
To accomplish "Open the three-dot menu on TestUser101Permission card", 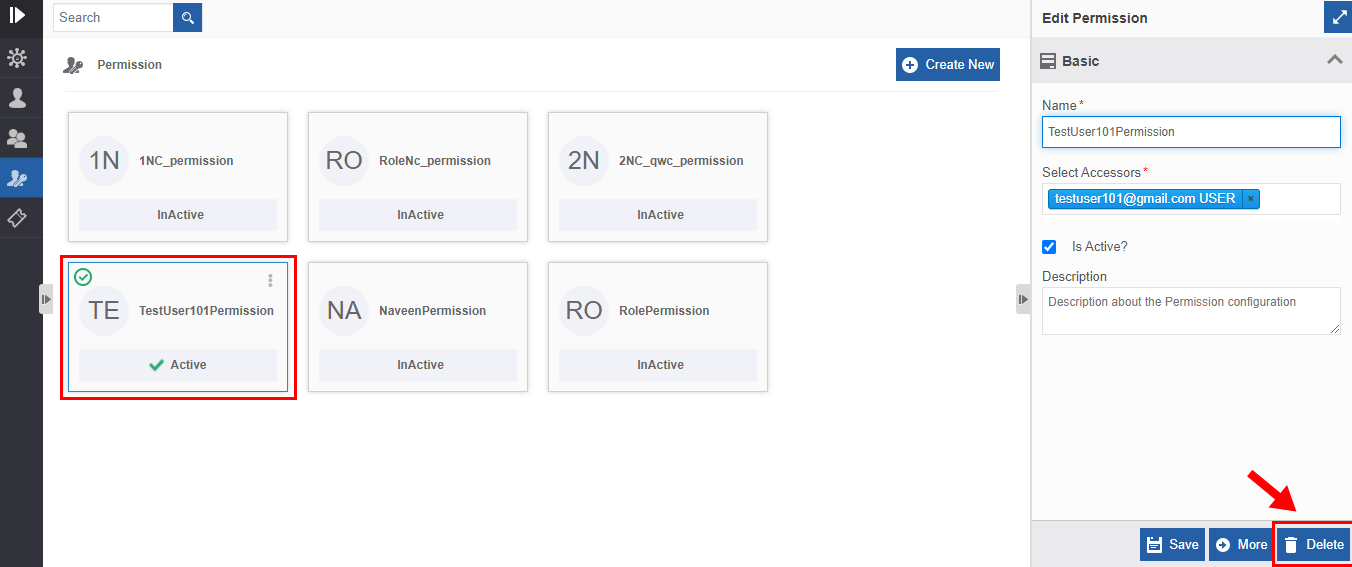I will [x=270, y=281].
